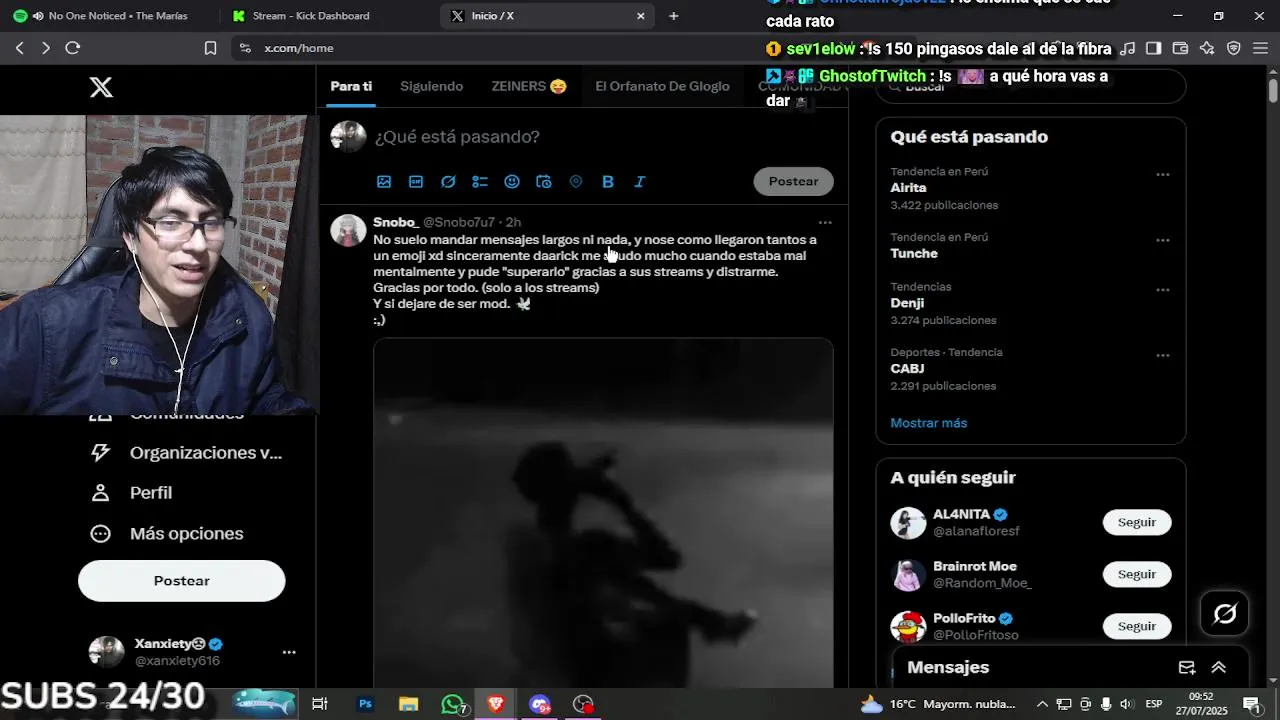
Task: Open the Brave VPN shield icon
Action: point(1234,48)
